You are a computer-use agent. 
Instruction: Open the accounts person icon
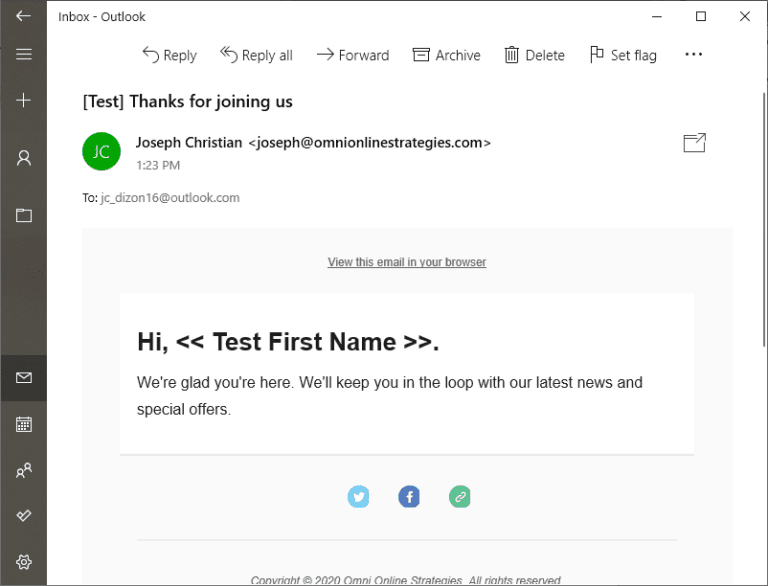pos(23,158)
